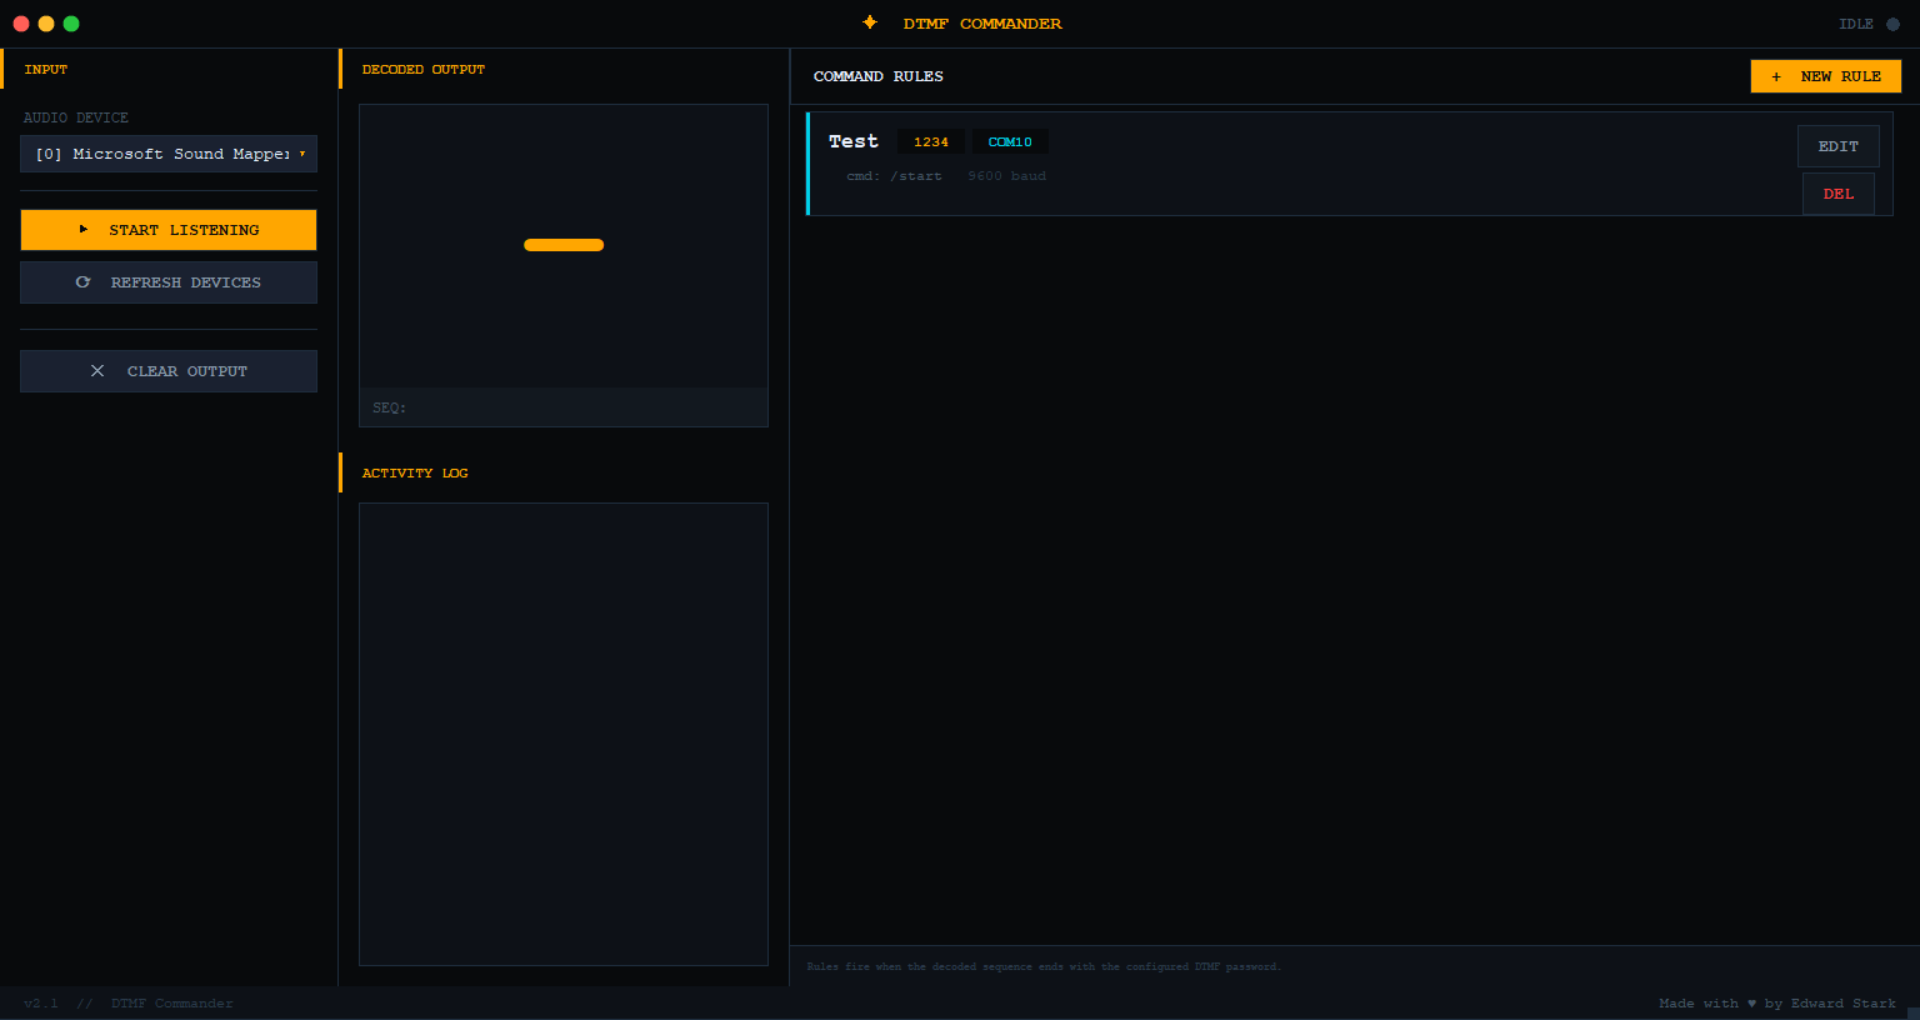Click the IDLE status label
The height and width of the screenshot is (1020, 1920).
point(1856,24)
